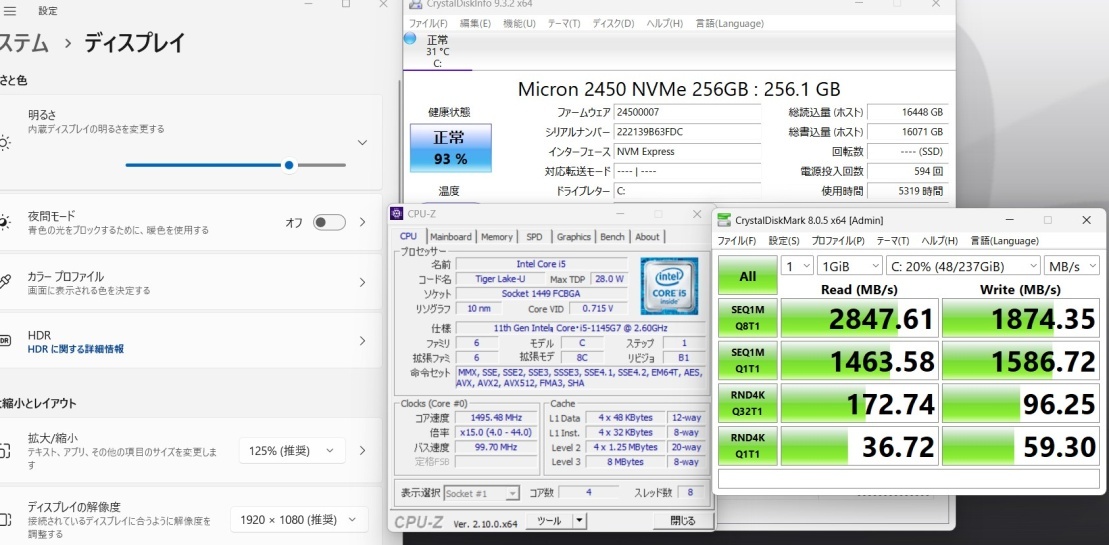
Task: Click the システム breadcrumb in Settings
Action: click(x=24, y=43)
